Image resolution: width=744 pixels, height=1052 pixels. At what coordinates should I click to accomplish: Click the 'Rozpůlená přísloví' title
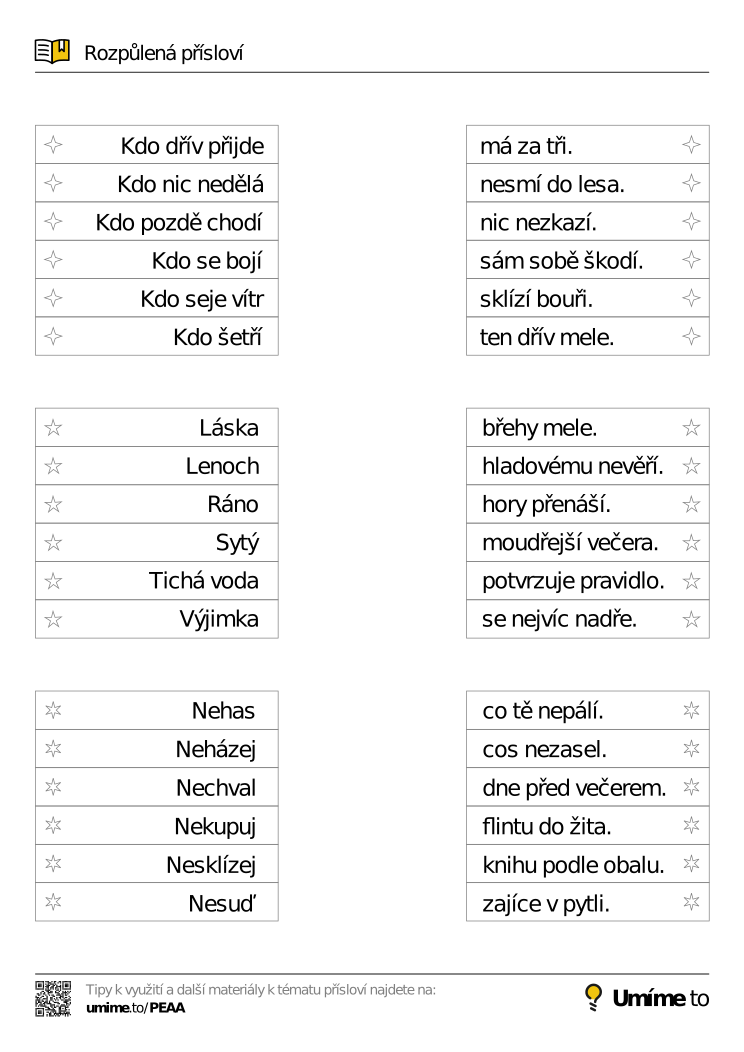(x=163, y=53)
